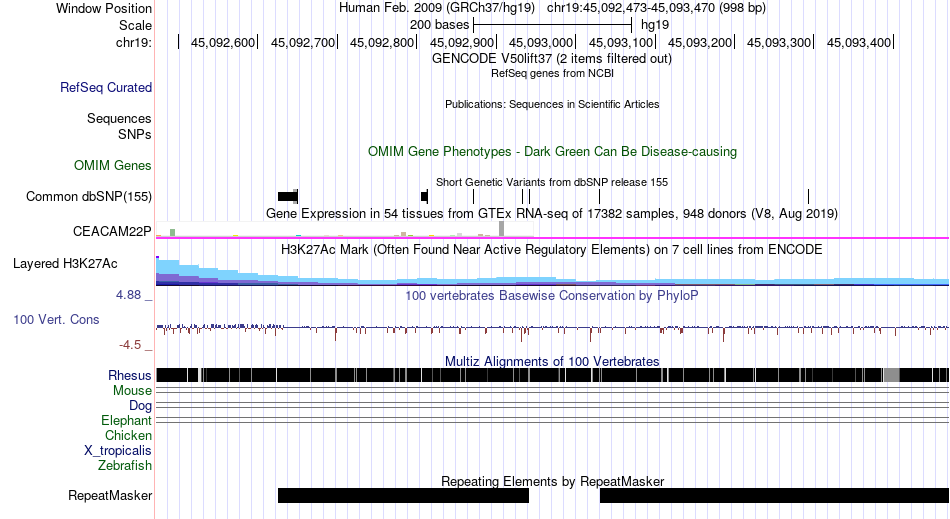Click the thin SNP tick between 45,092,800 and 45,092,900
The width and height of the screenshot is (950, 519).
pyautogui.click(x=474, y=196)
